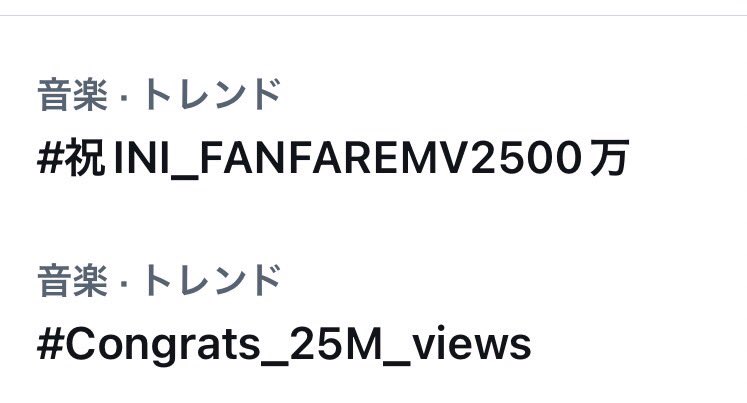Image resolution: width=747 pixels, height=403 pixels.
Task: Select the トレンド word above the Congrats hashtag
Action: [211, 280]
